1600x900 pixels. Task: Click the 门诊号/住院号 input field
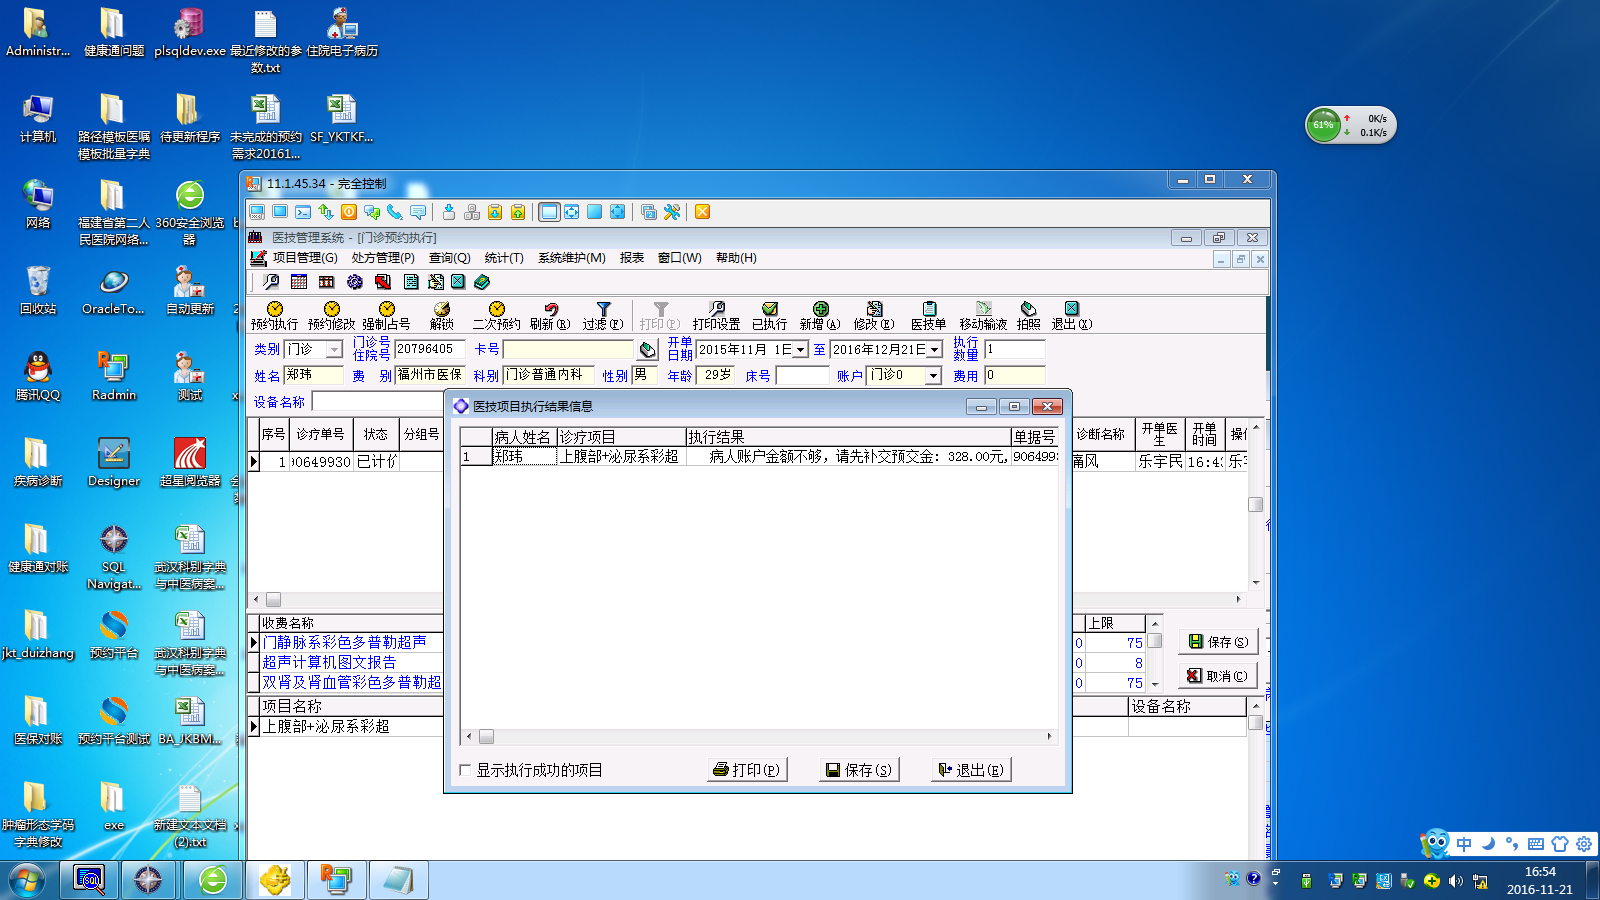[x=430, y=349]
